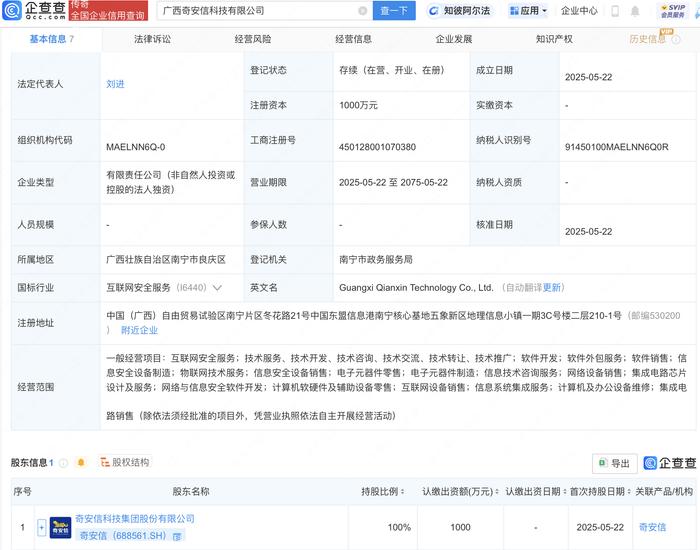Open legal representative 刘进 profile
The image size is (700, 550).
pyautogui.click(x=115, y=84)
